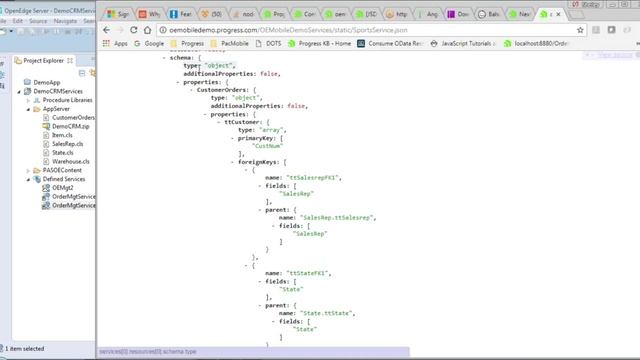Collapse the primaryKey array
The height and width of the screenshot is (360, 640).
pos(233,138)
